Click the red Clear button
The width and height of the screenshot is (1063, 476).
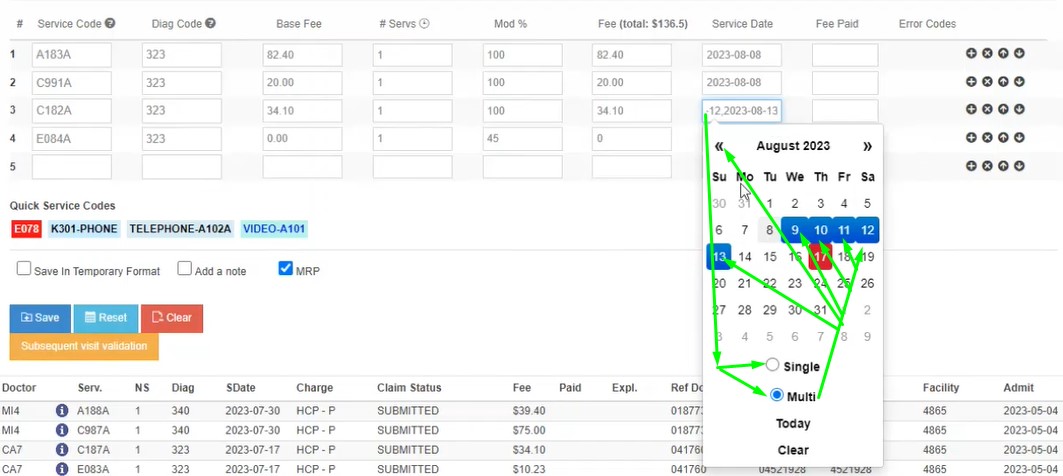172,318
